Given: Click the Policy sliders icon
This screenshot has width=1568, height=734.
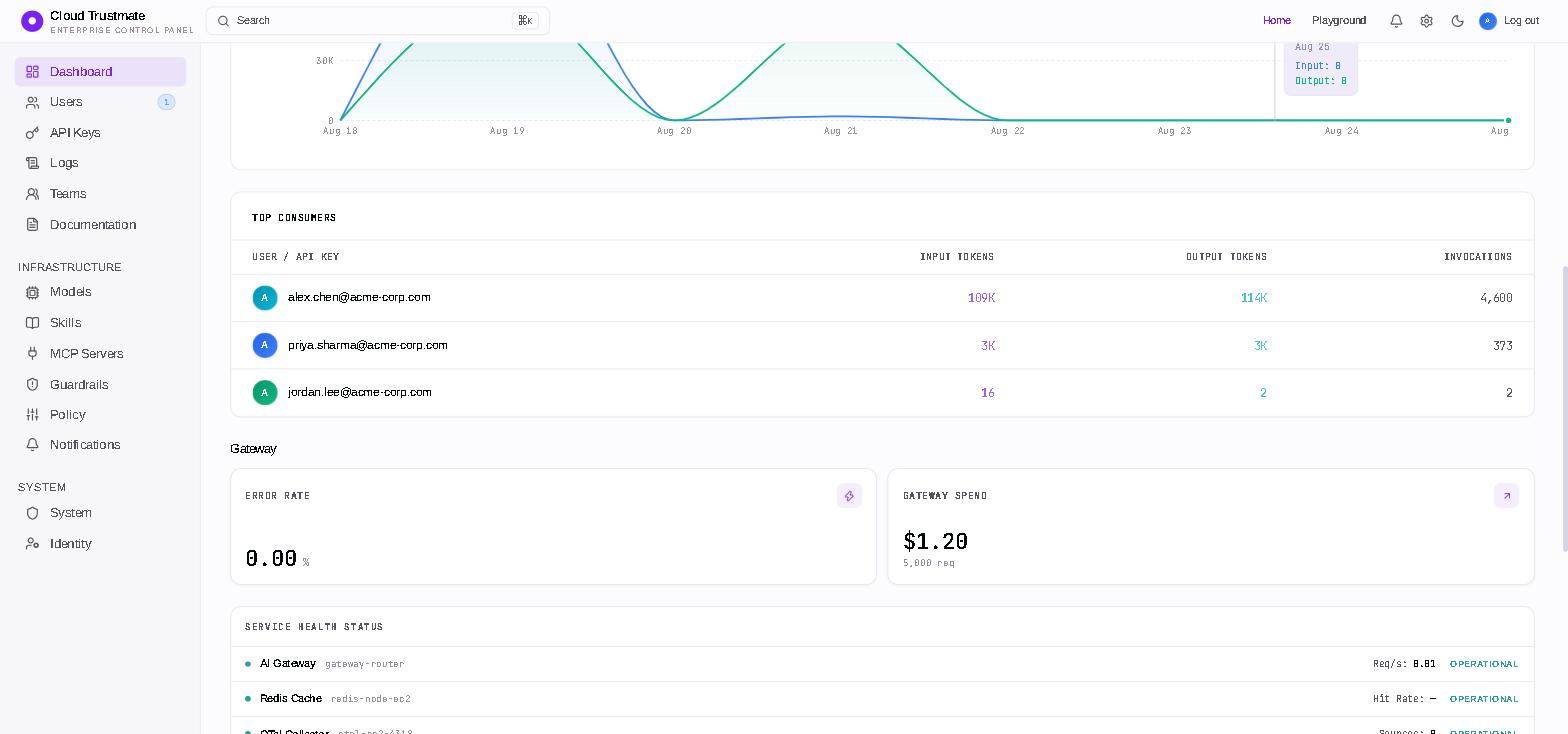Looking at the screenshot, I should (32, 415).
